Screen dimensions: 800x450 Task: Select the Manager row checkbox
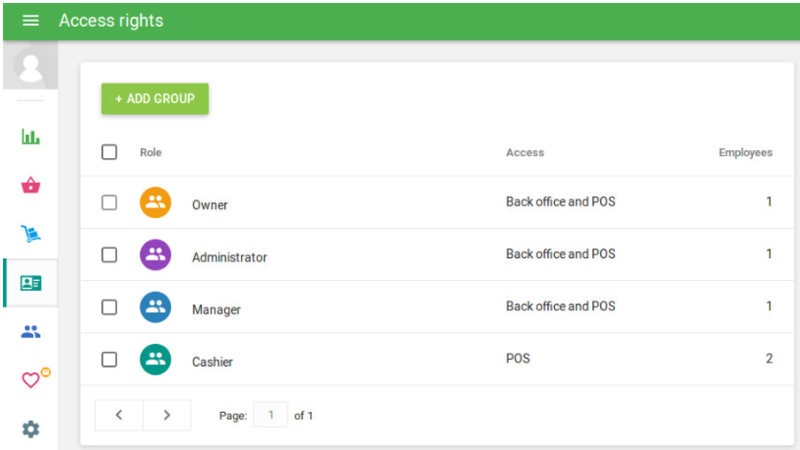[x=109, y=307]
